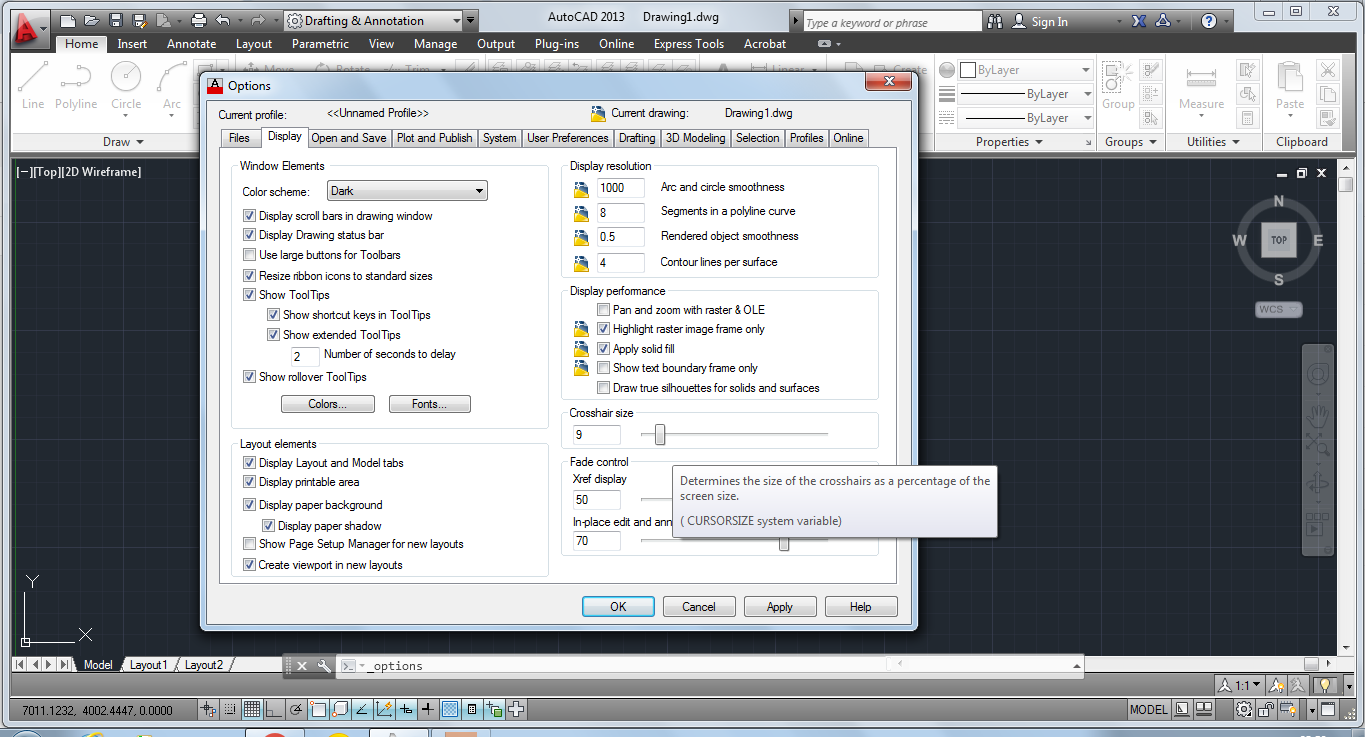This screenshot has height=737, width=1365.
Task: Open the Annotate ribbon tab
Action: click(191, 44)
